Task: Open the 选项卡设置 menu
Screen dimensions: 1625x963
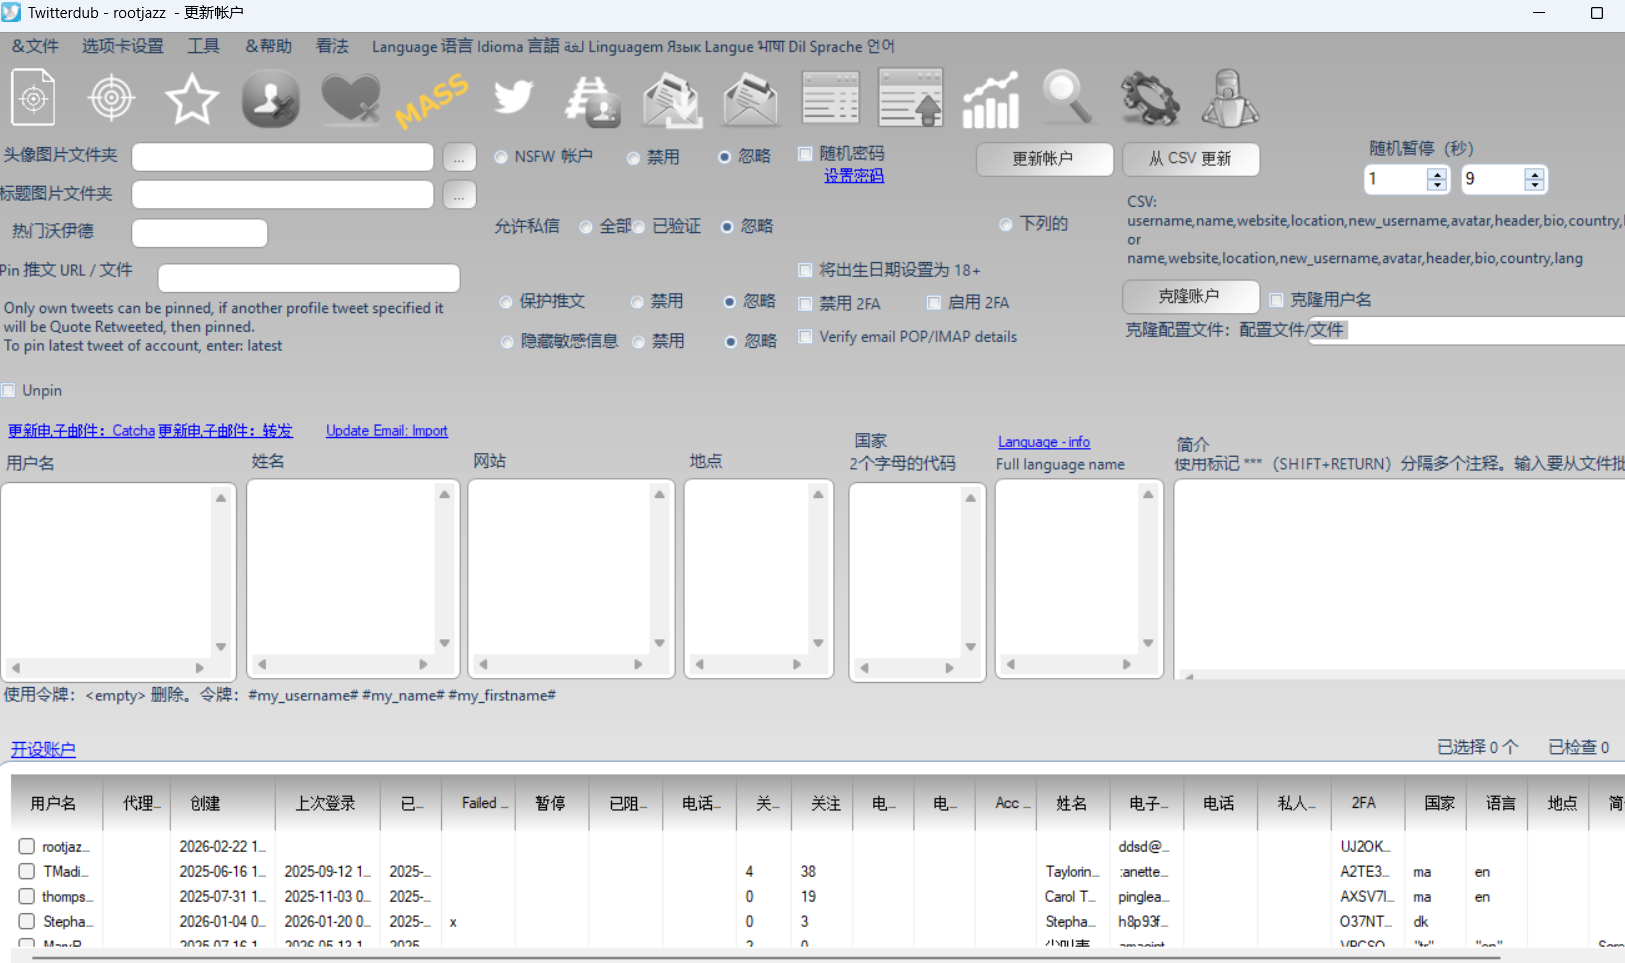Action: click(x=122, y=46)
